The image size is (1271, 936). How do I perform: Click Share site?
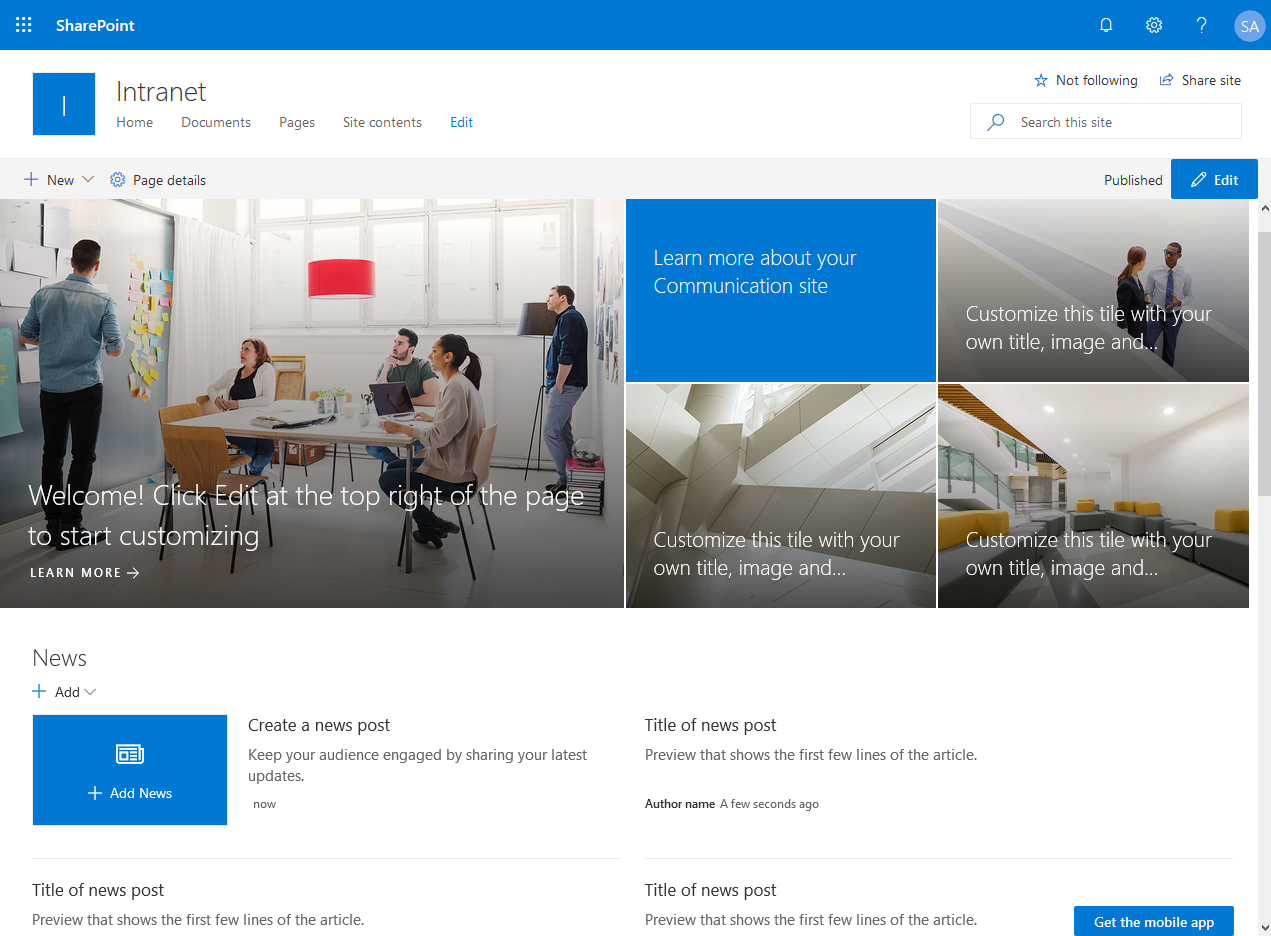1200,80
